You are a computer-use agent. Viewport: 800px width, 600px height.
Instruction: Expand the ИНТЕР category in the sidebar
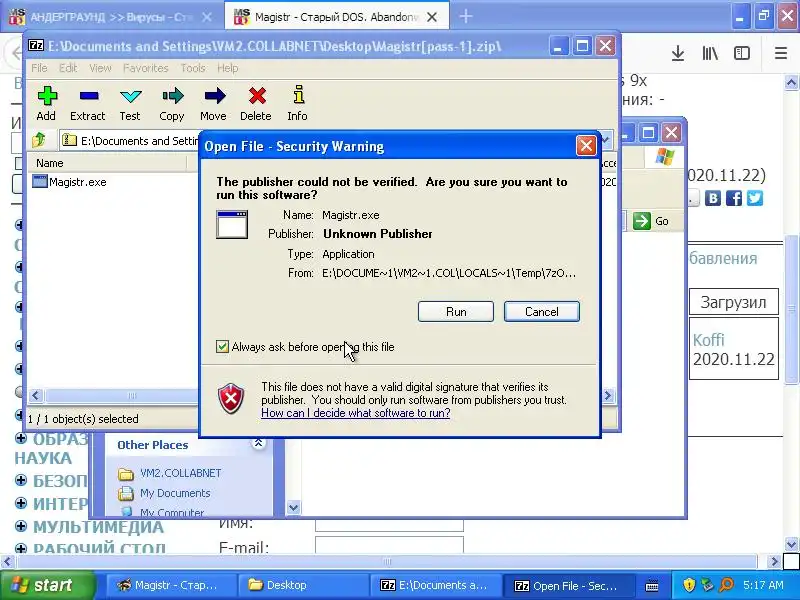tap(21, 503)
